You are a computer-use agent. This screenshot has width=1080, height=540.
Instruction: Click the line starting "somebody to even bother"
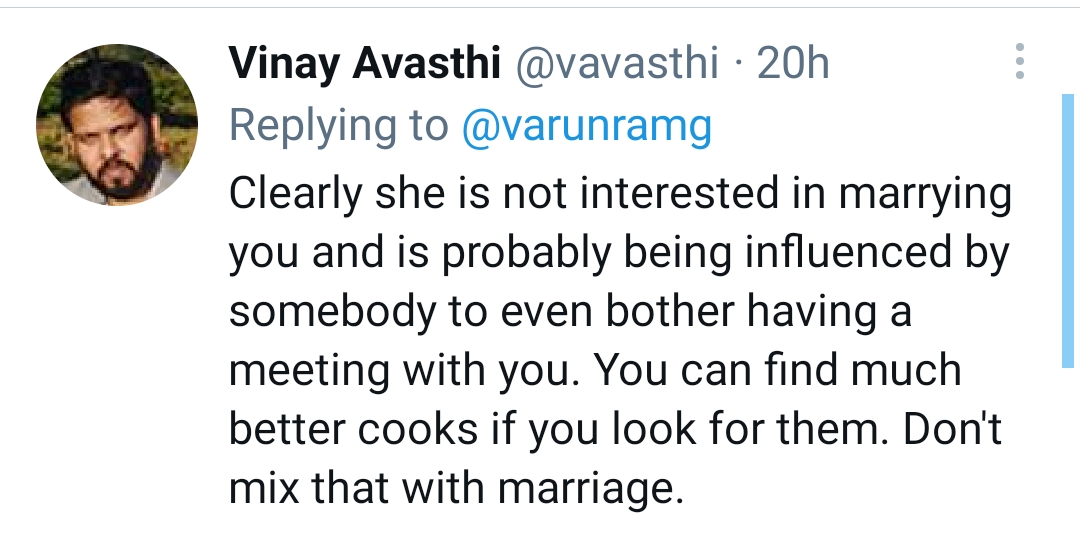570,312
